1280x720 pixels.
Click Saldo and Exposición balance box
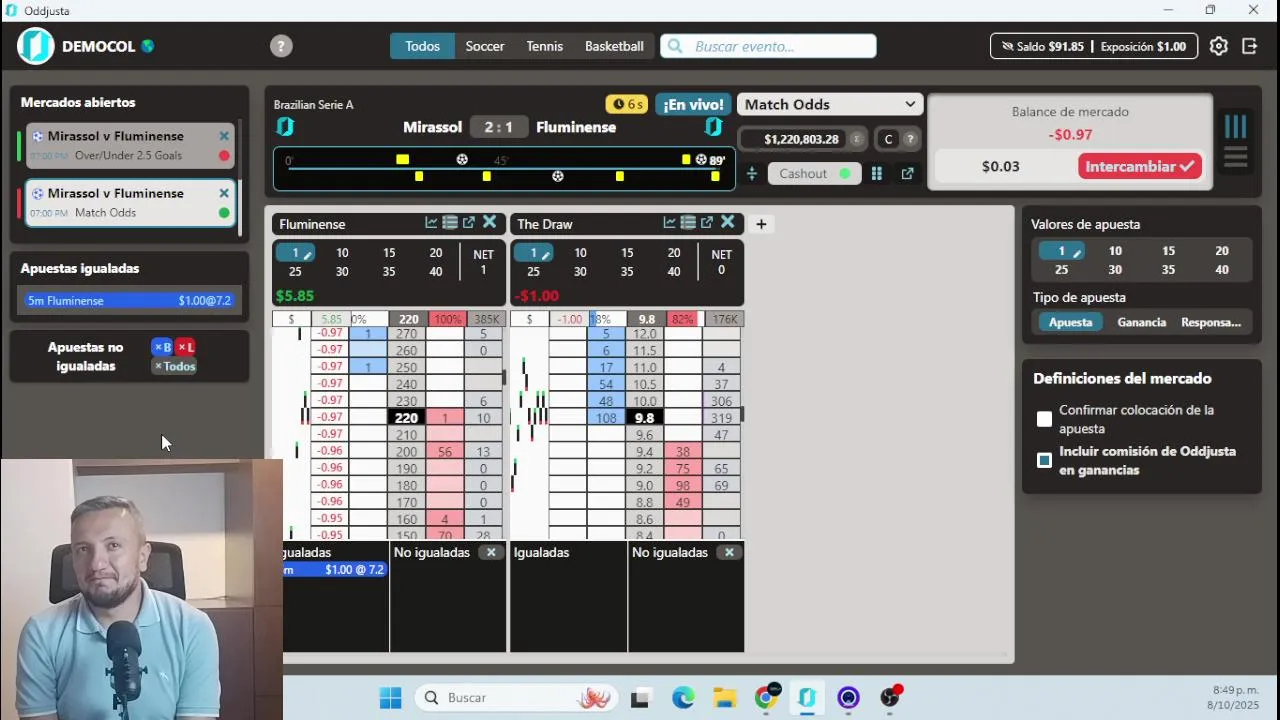(x=1094, y=46)
